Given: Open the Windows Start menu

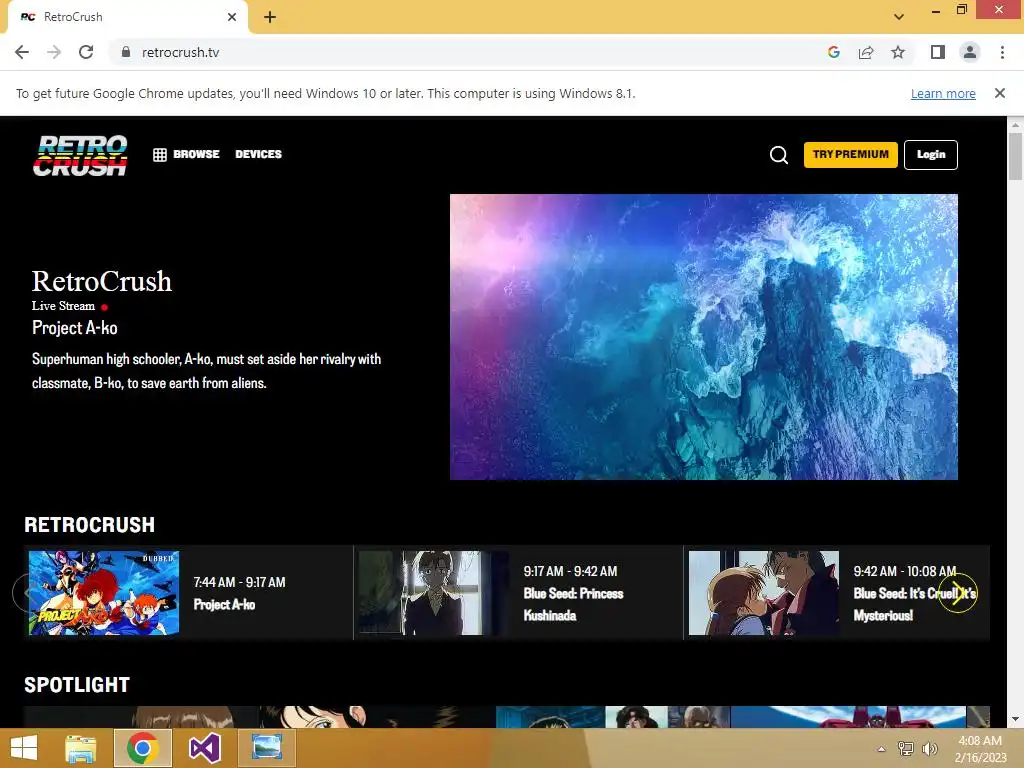Looking at the screenshot, I should tap(24, 748).
